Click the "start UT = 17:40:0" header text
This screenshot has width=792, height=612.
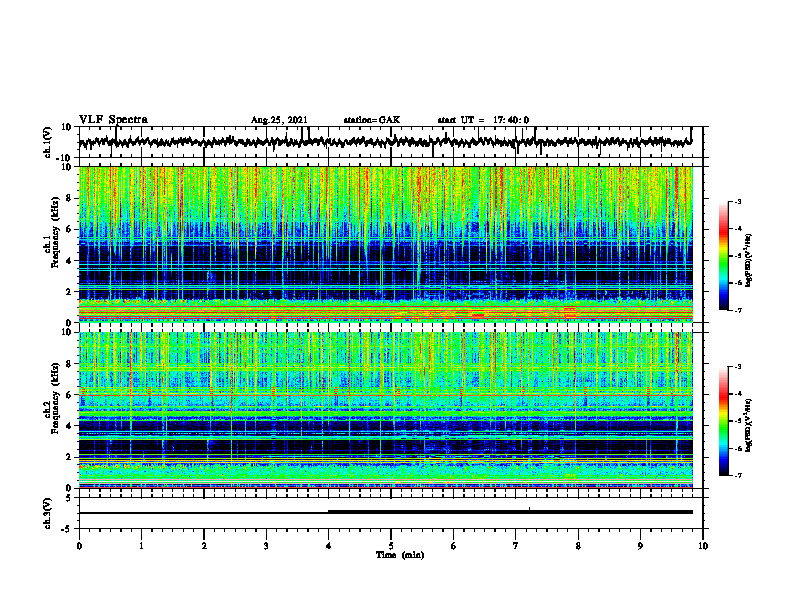(483, 120)
